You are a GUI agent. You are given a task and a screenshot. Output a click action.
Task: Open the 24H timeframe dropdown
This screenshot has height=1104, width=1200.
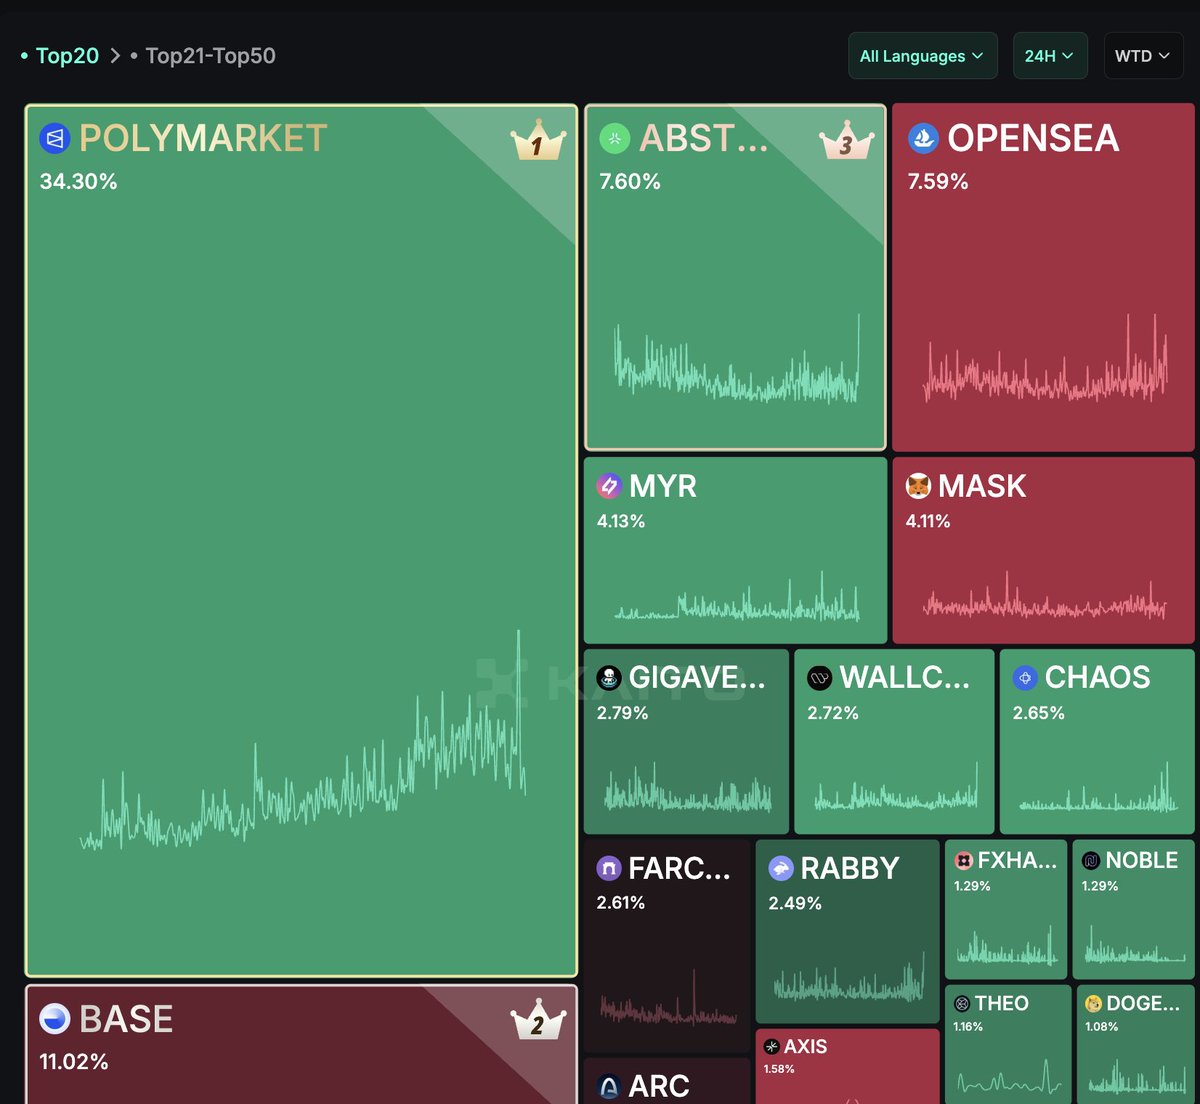[1050, 56]
